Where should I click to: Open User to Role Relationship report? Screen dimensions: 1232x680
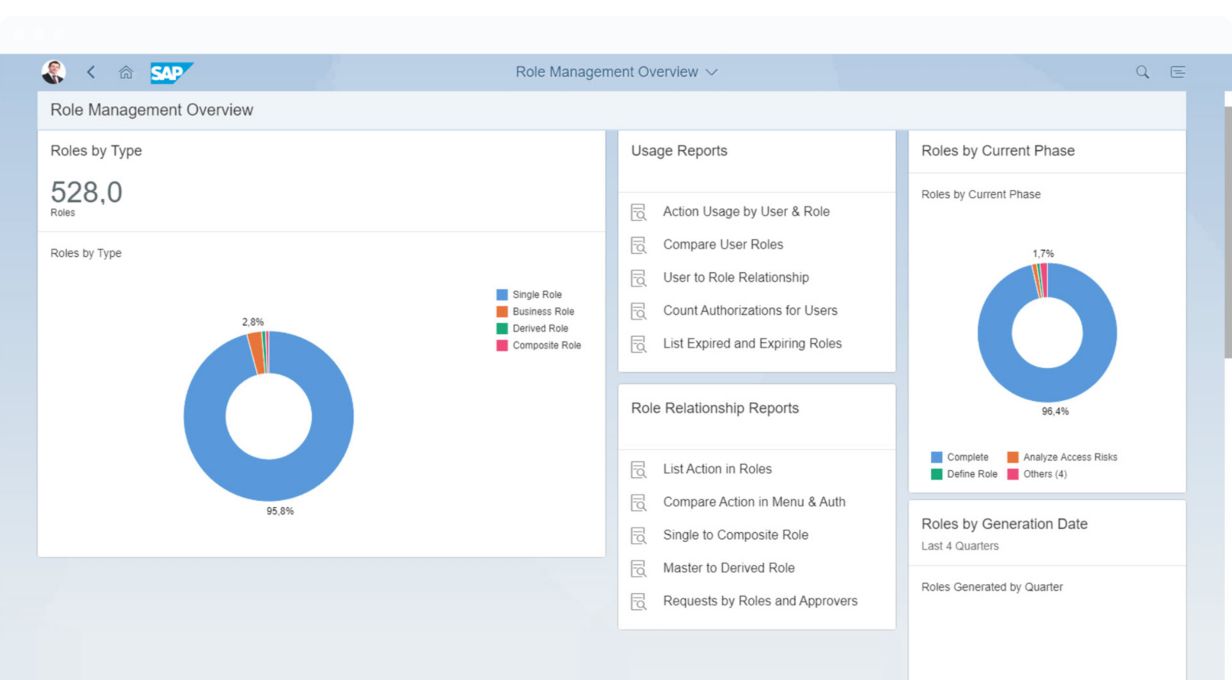click(735, 278)
